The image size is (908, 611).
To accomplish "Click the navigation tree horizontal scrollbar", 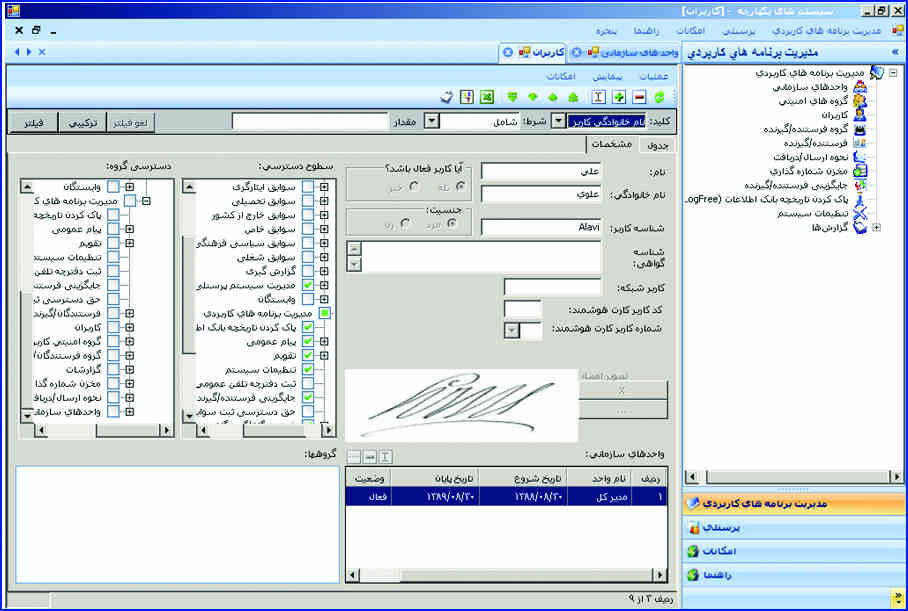I will (x=793, y=477).
